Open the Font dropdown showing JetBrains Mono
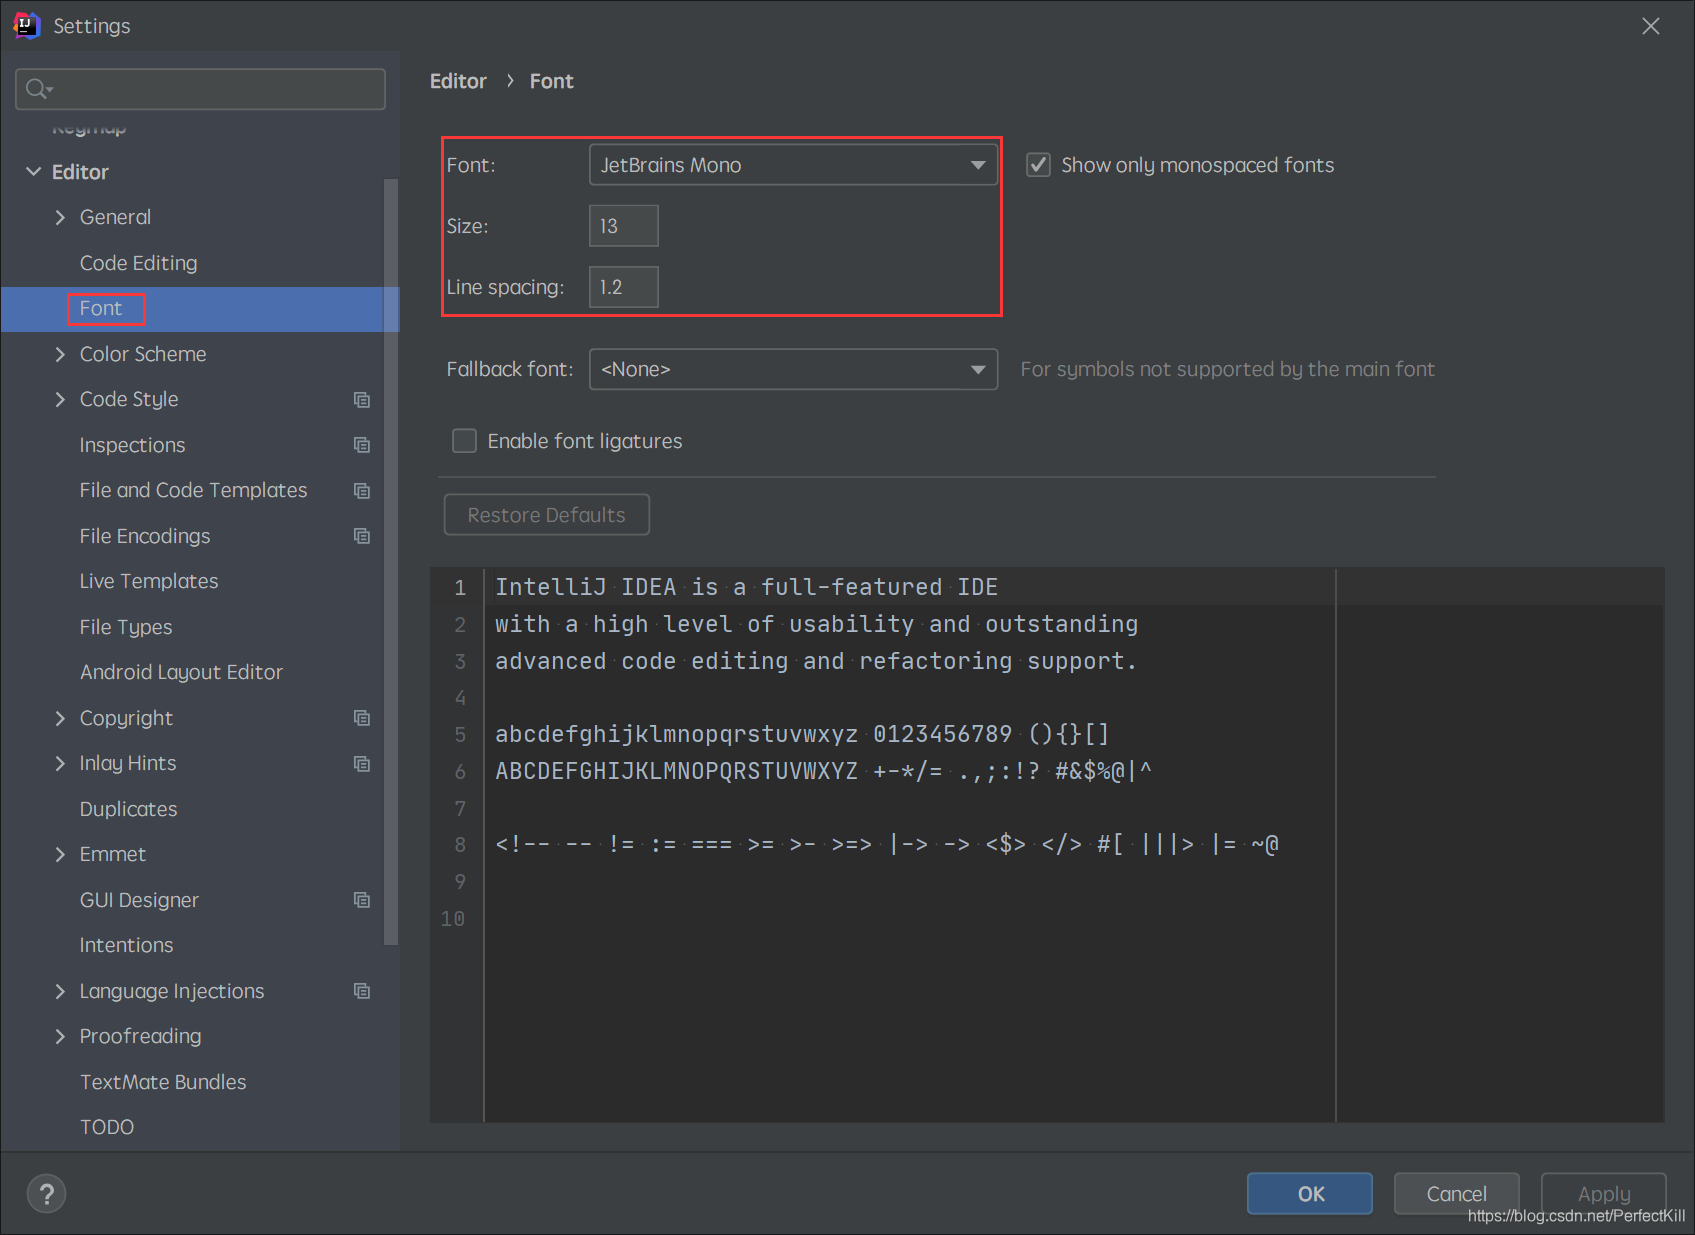Viewport: 1695px width, 1235px height. (x=793, y=165)
